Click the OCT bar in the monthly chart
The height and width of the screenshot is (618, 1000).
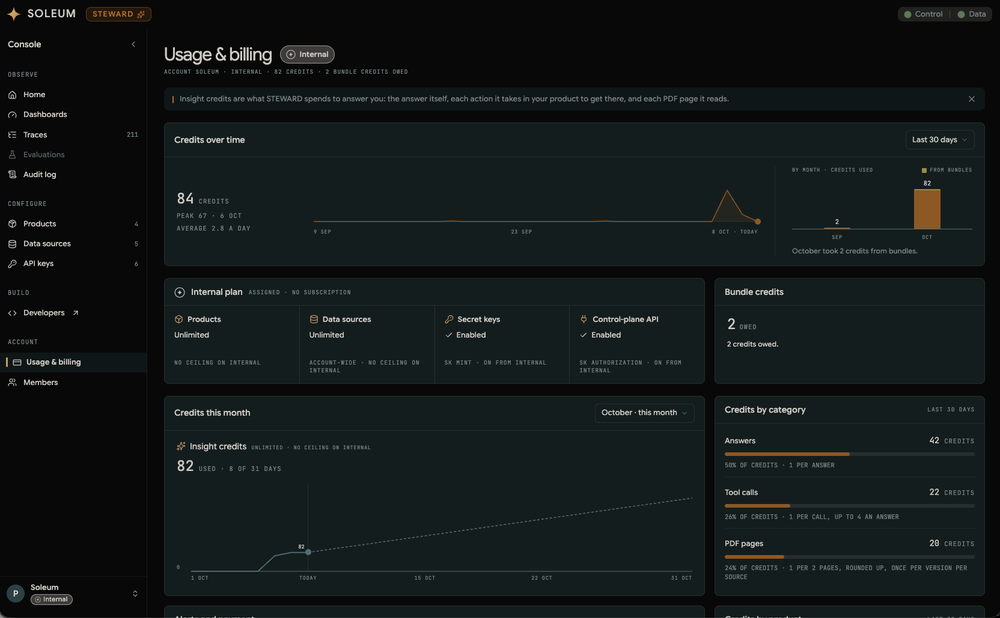(x=927, y=209)
